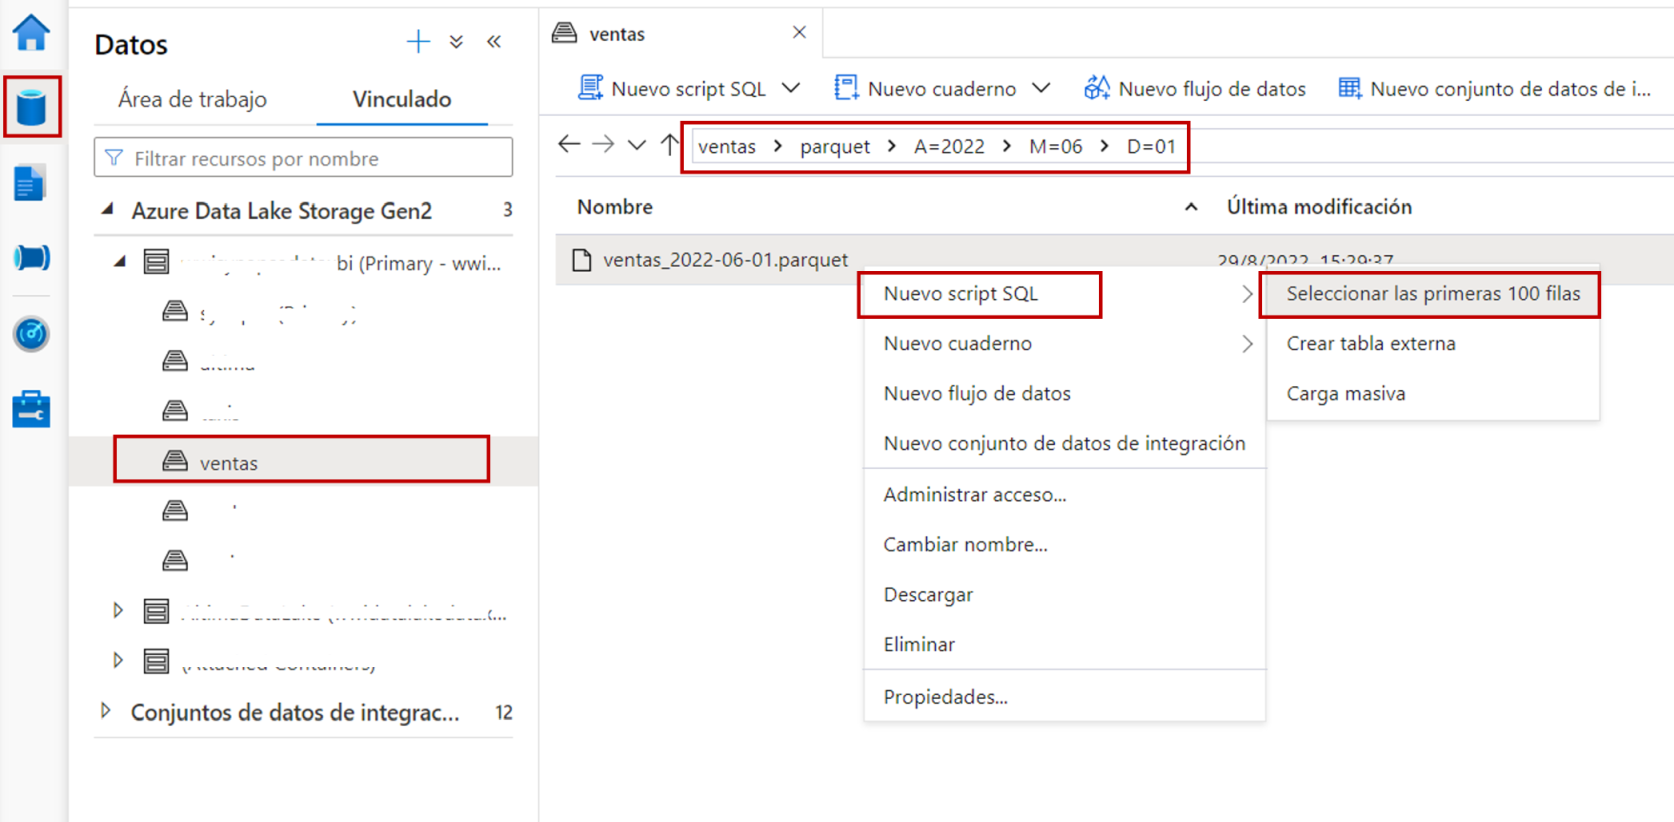Open the Monitor hub gauge icon
Screen dimensions: 1674x822
(31, 334)
